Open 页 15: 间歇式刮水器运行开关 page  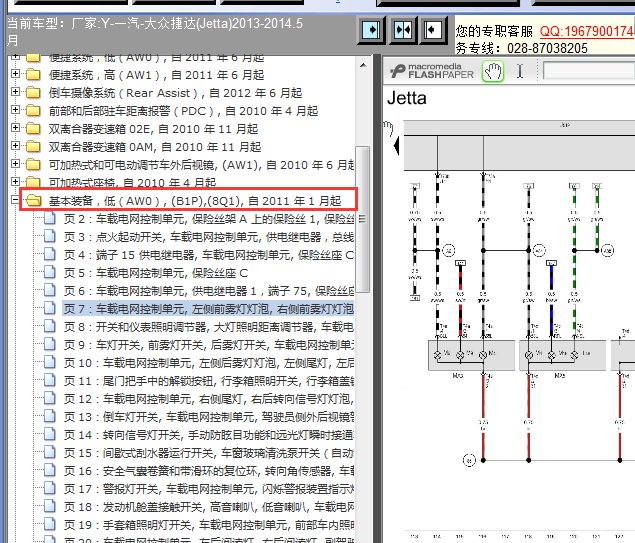209,453
